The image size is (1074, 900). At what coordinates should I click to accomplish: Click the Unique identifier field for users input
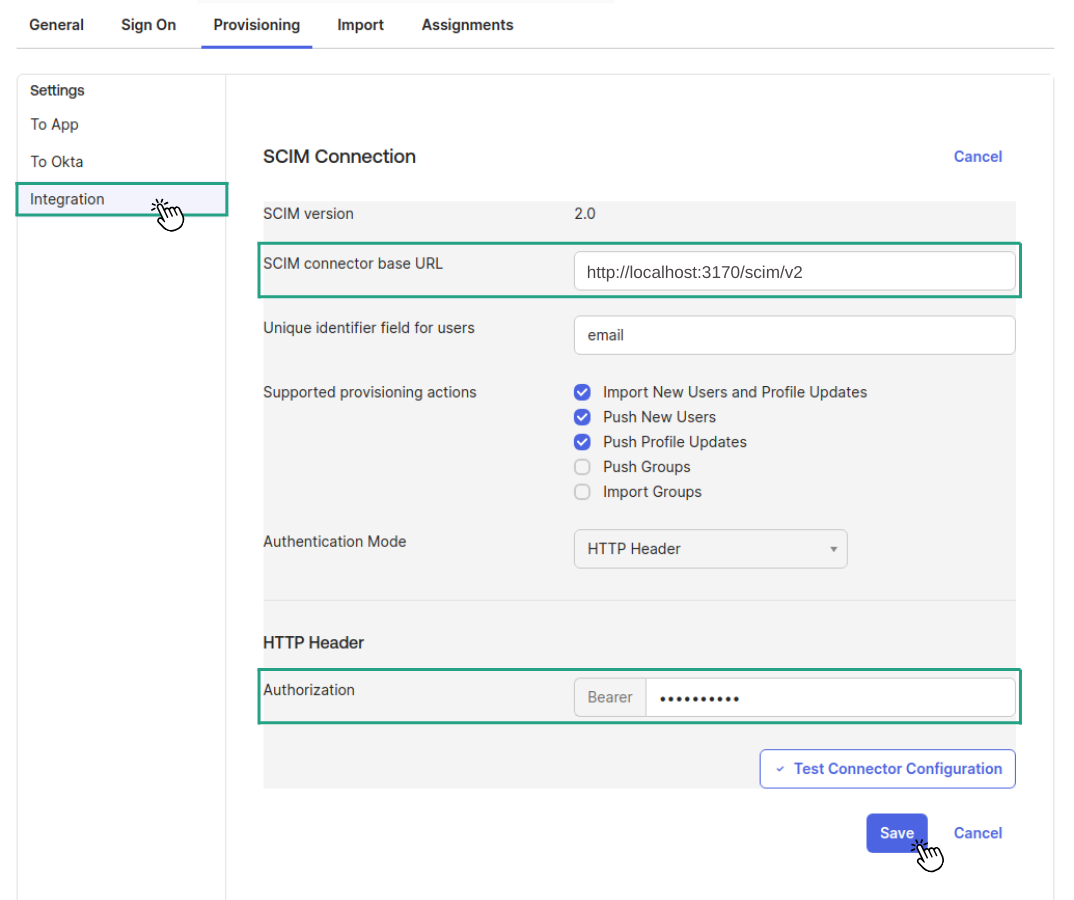click(x=794, y=335)
